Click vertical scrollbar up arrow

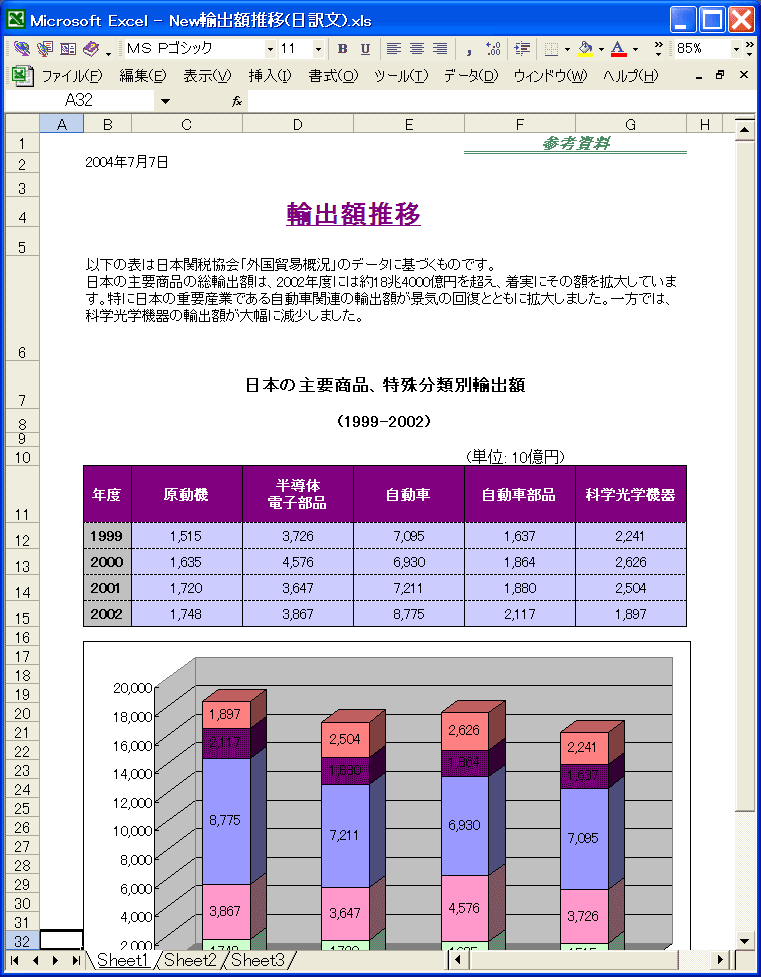coord(745,131)
